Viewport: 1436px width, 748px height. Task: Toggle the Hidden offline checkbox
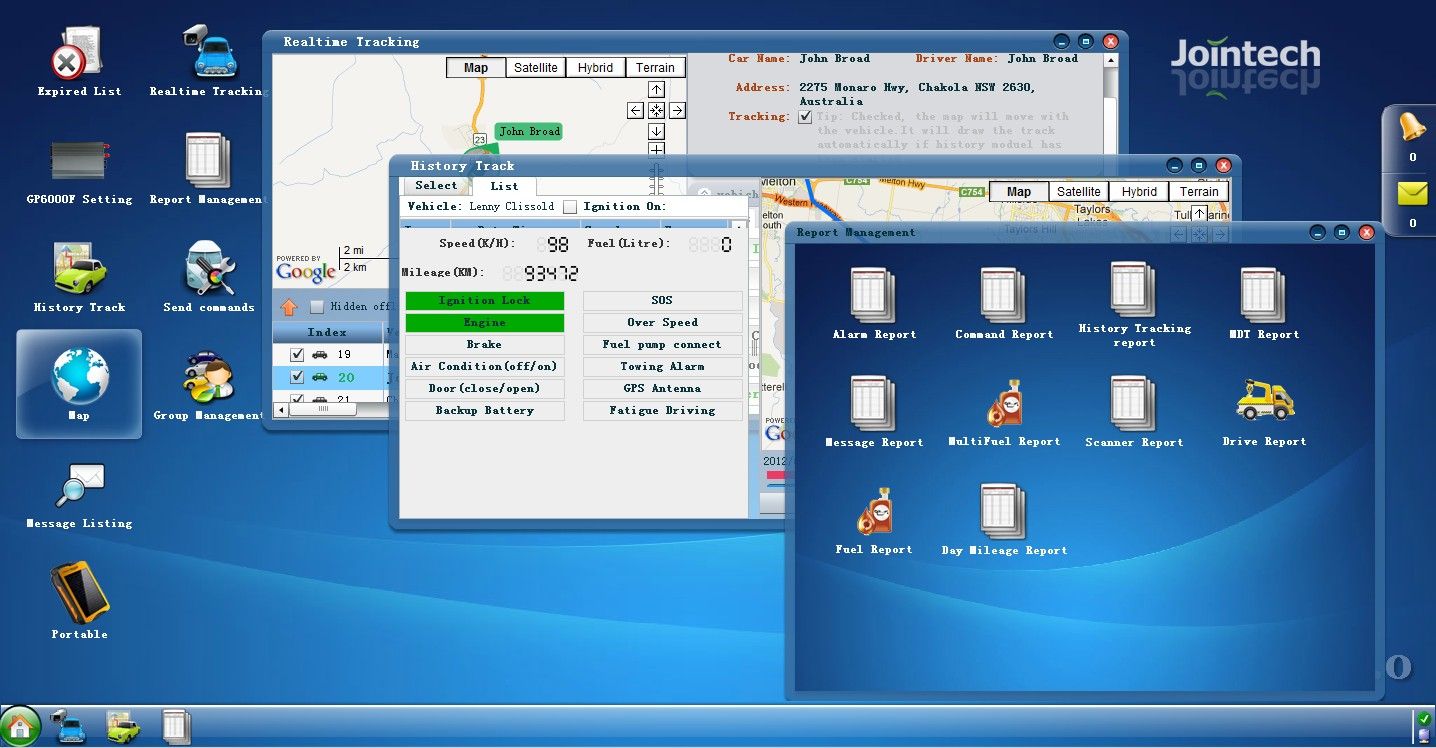coord(317,307)
